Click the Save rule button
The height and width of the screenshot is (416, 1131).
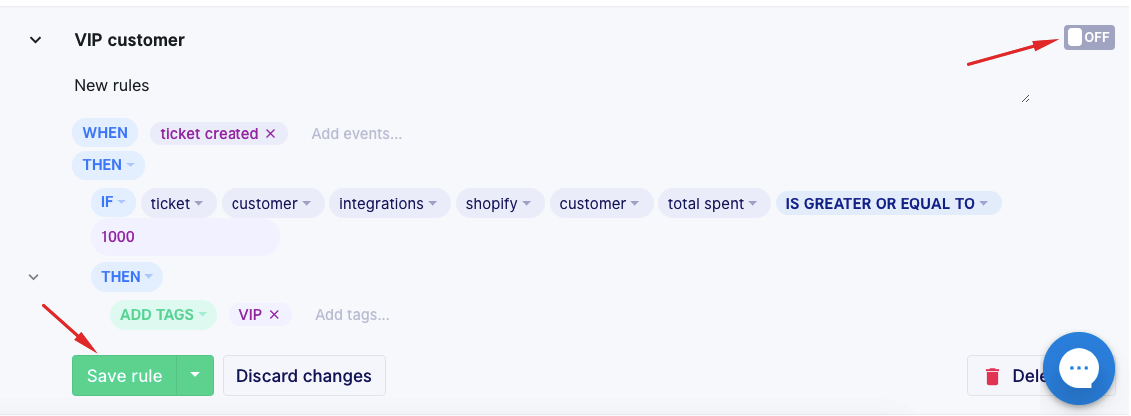(124, 376)
